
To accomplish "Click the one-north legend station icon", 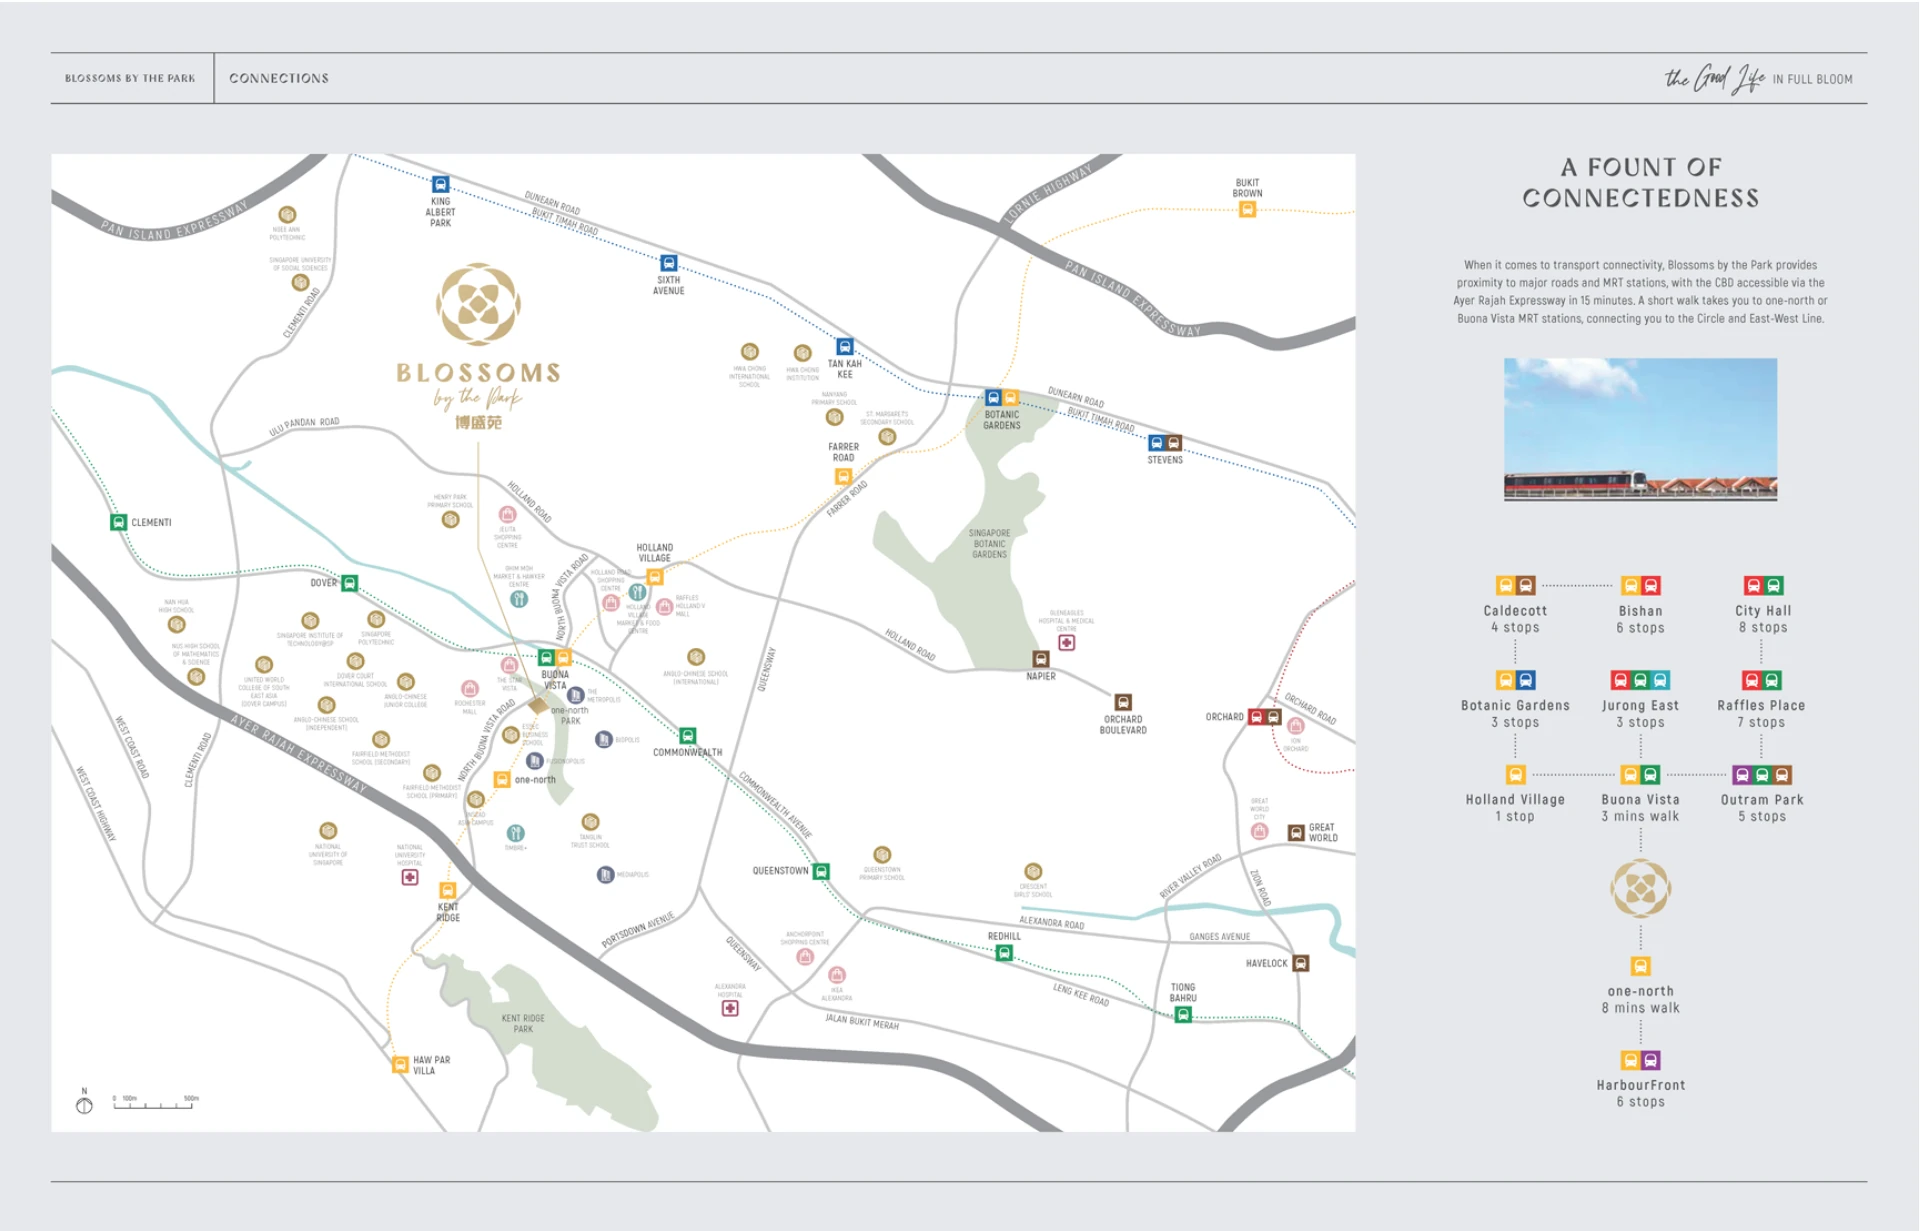I will click(1640, 966).
